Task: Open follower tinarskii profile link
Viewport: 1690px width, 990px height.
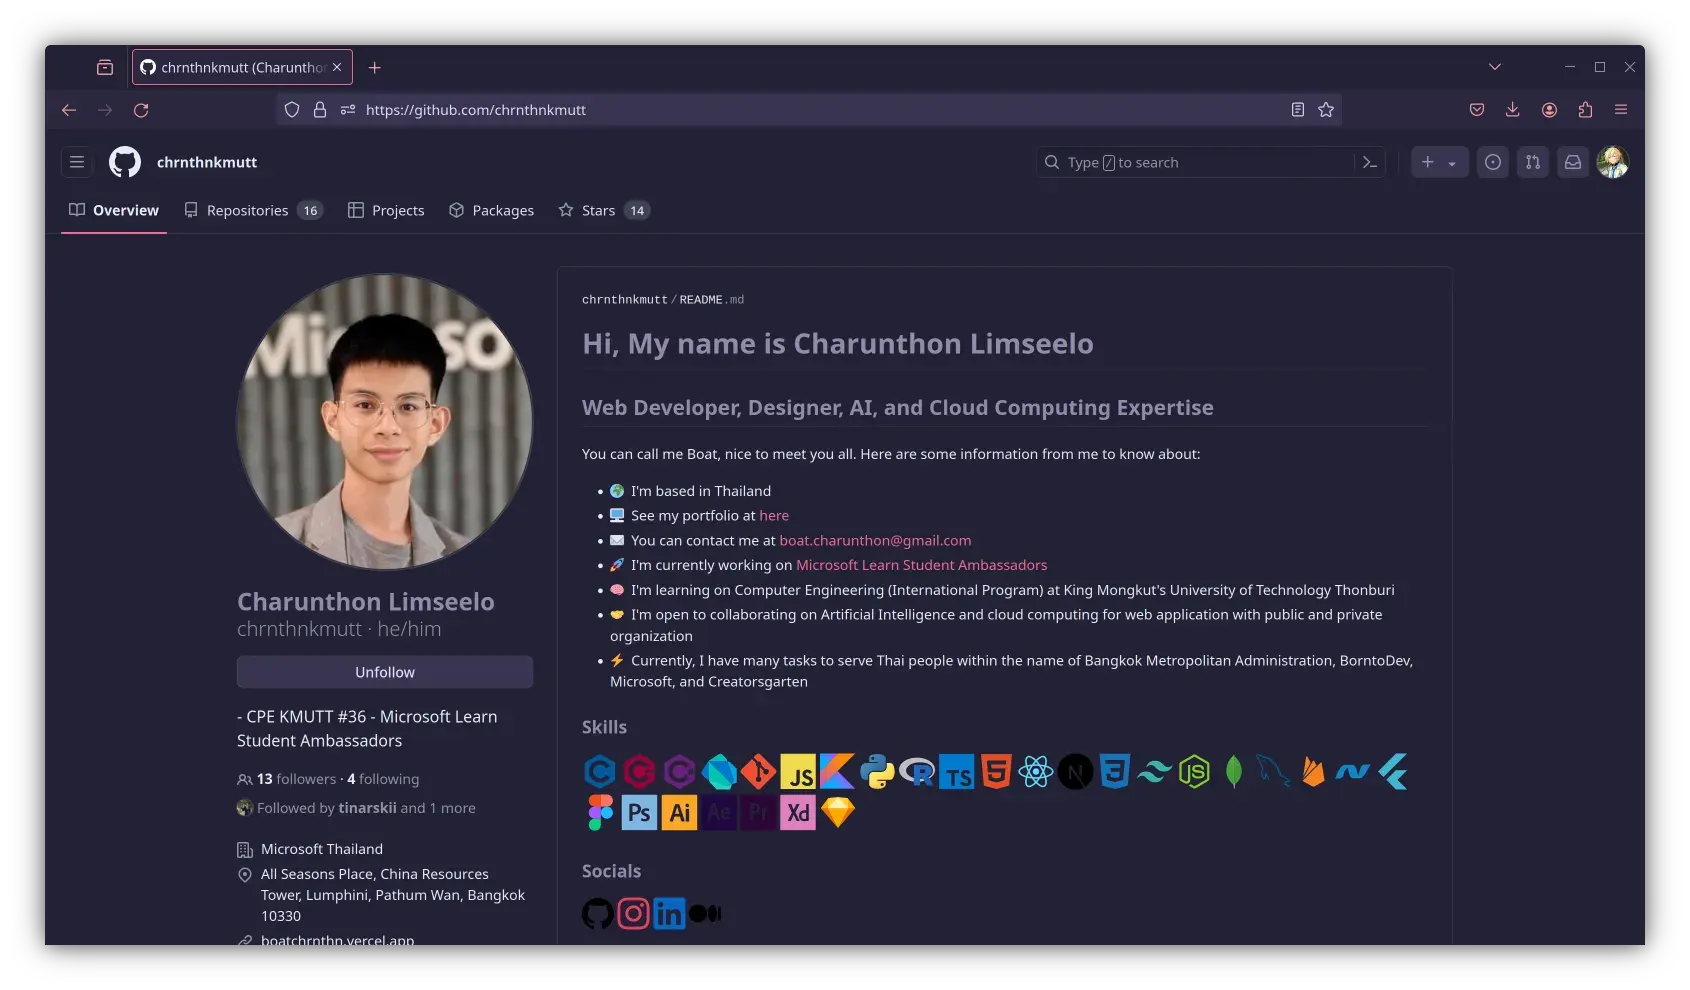Action: point(367,808)
